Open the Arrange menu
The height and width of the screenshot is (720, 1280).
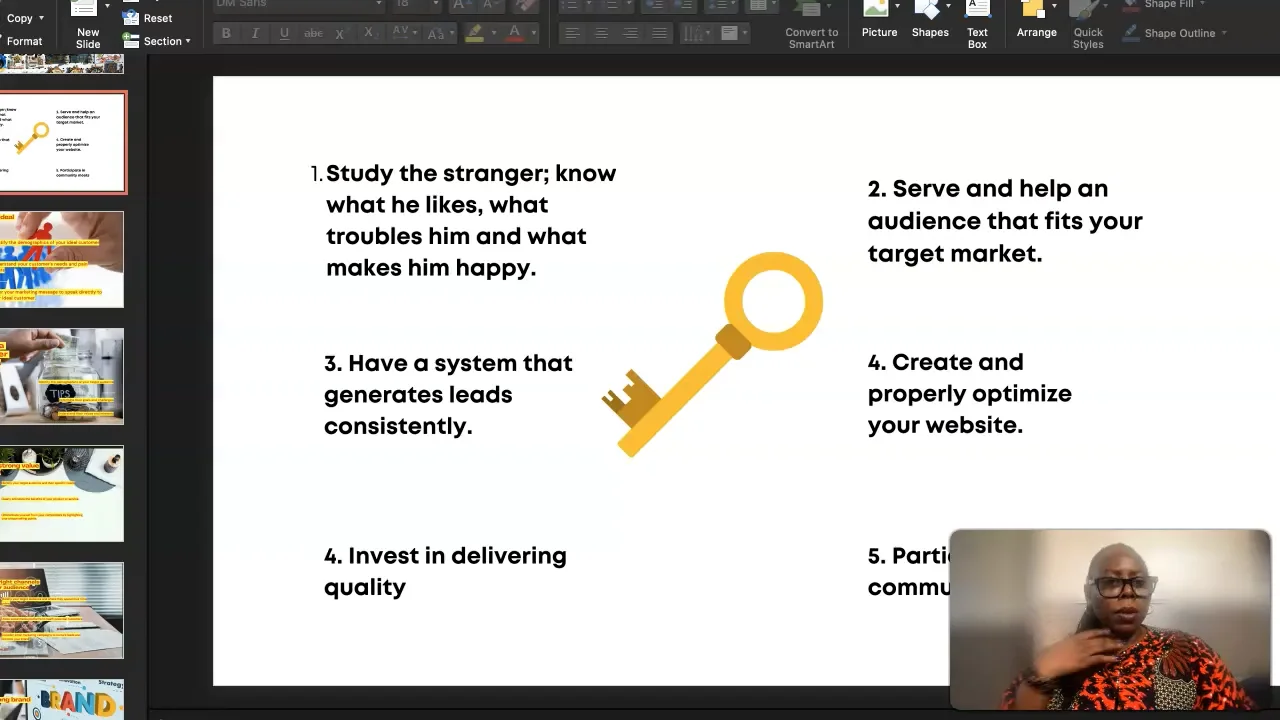[x=1036, y=22]
